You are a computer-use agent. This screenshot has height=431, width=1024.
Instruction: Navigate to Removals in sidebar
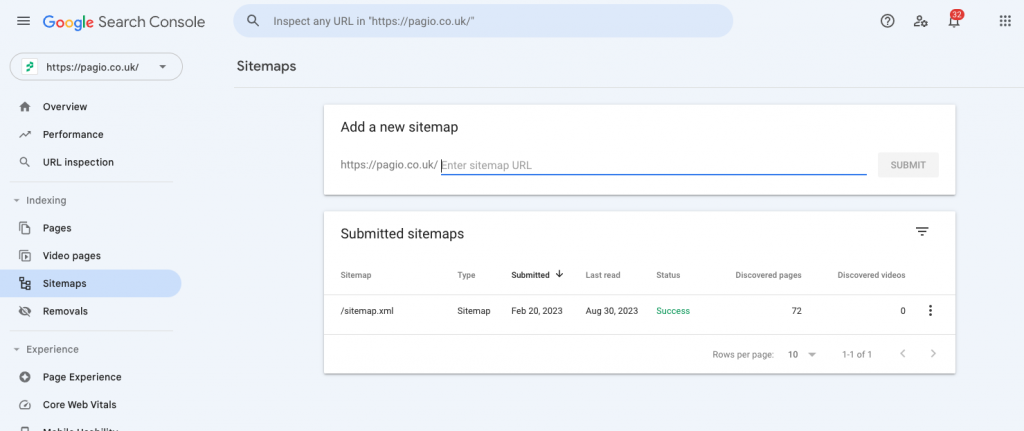(65, 311)
